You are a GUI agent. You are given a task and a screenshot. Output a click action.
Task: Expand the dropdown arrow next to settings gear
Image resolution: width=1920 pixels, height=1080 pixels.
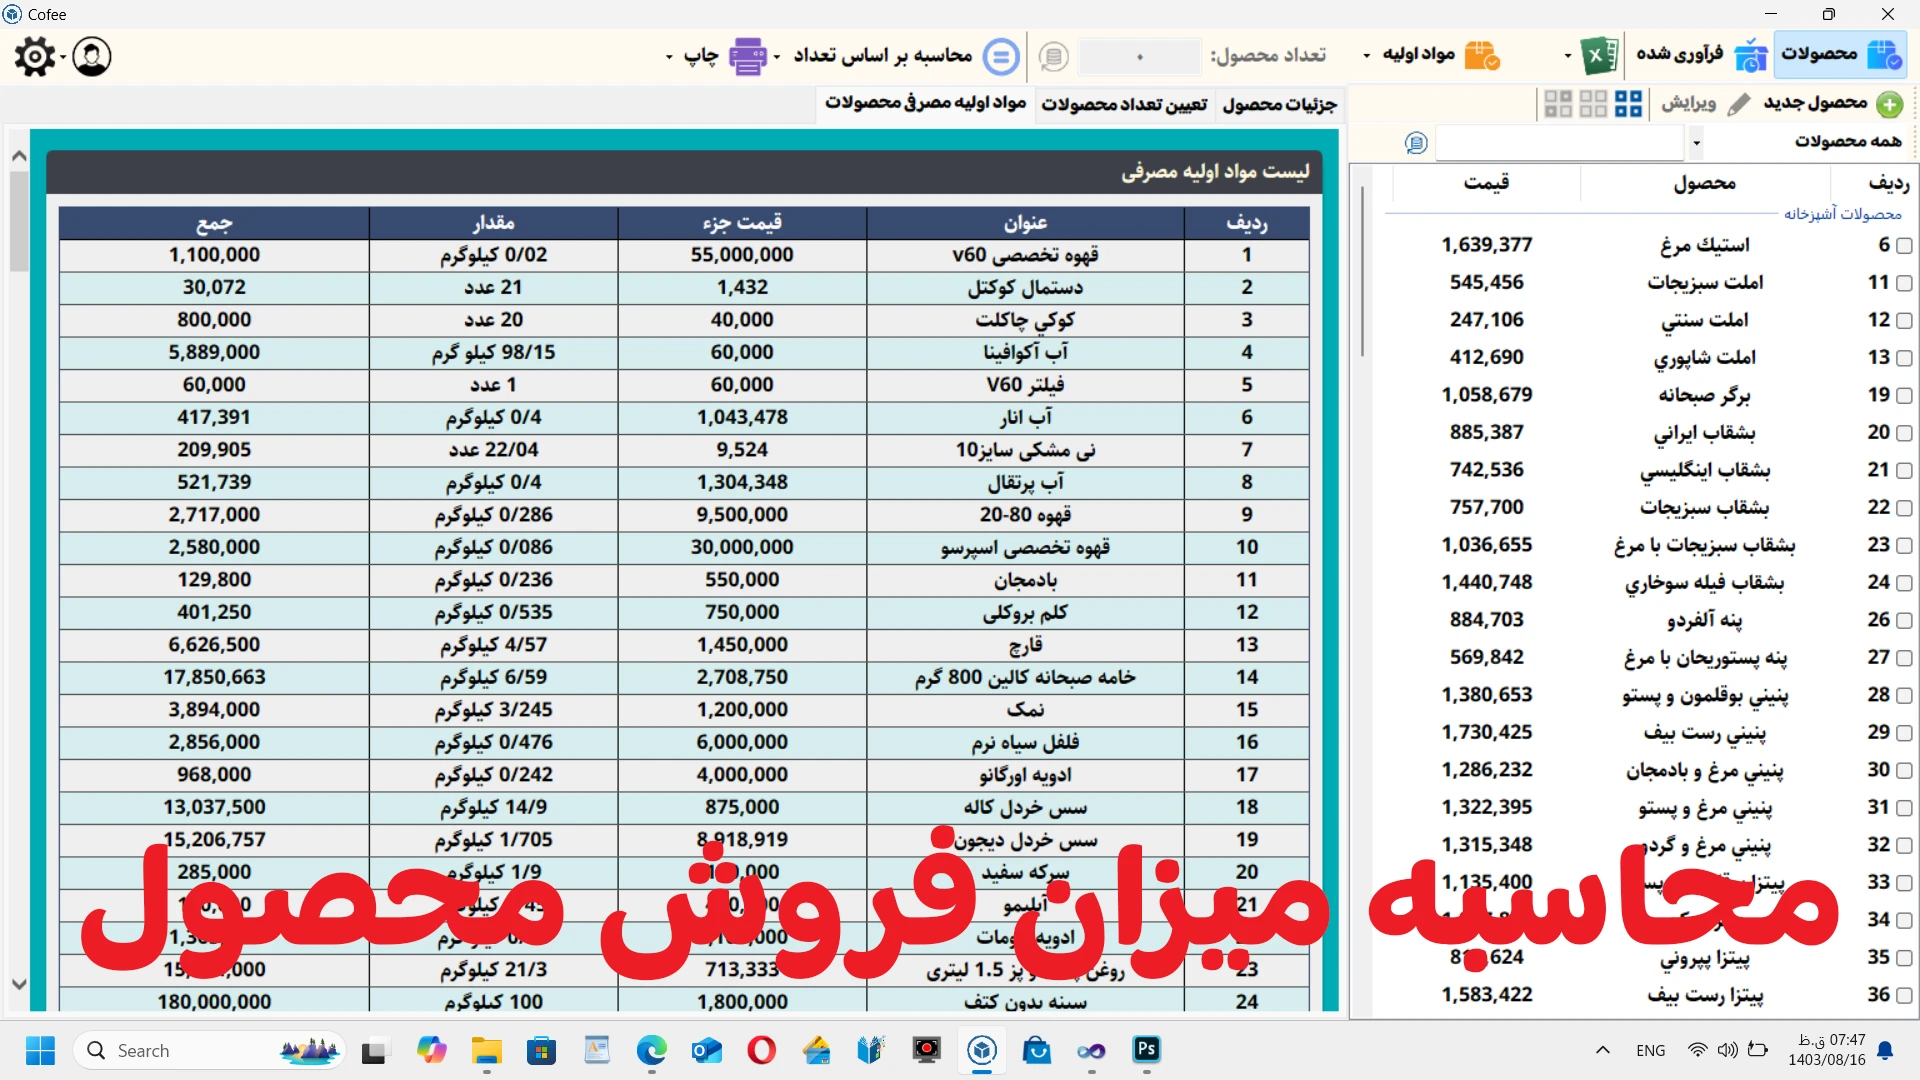point(63,56)
